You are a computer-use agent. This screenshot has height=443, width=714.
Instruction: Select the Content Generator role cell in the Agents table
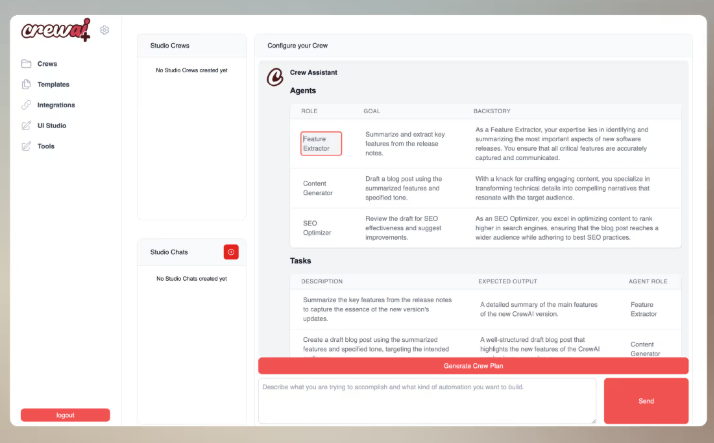tap(318, 188)
